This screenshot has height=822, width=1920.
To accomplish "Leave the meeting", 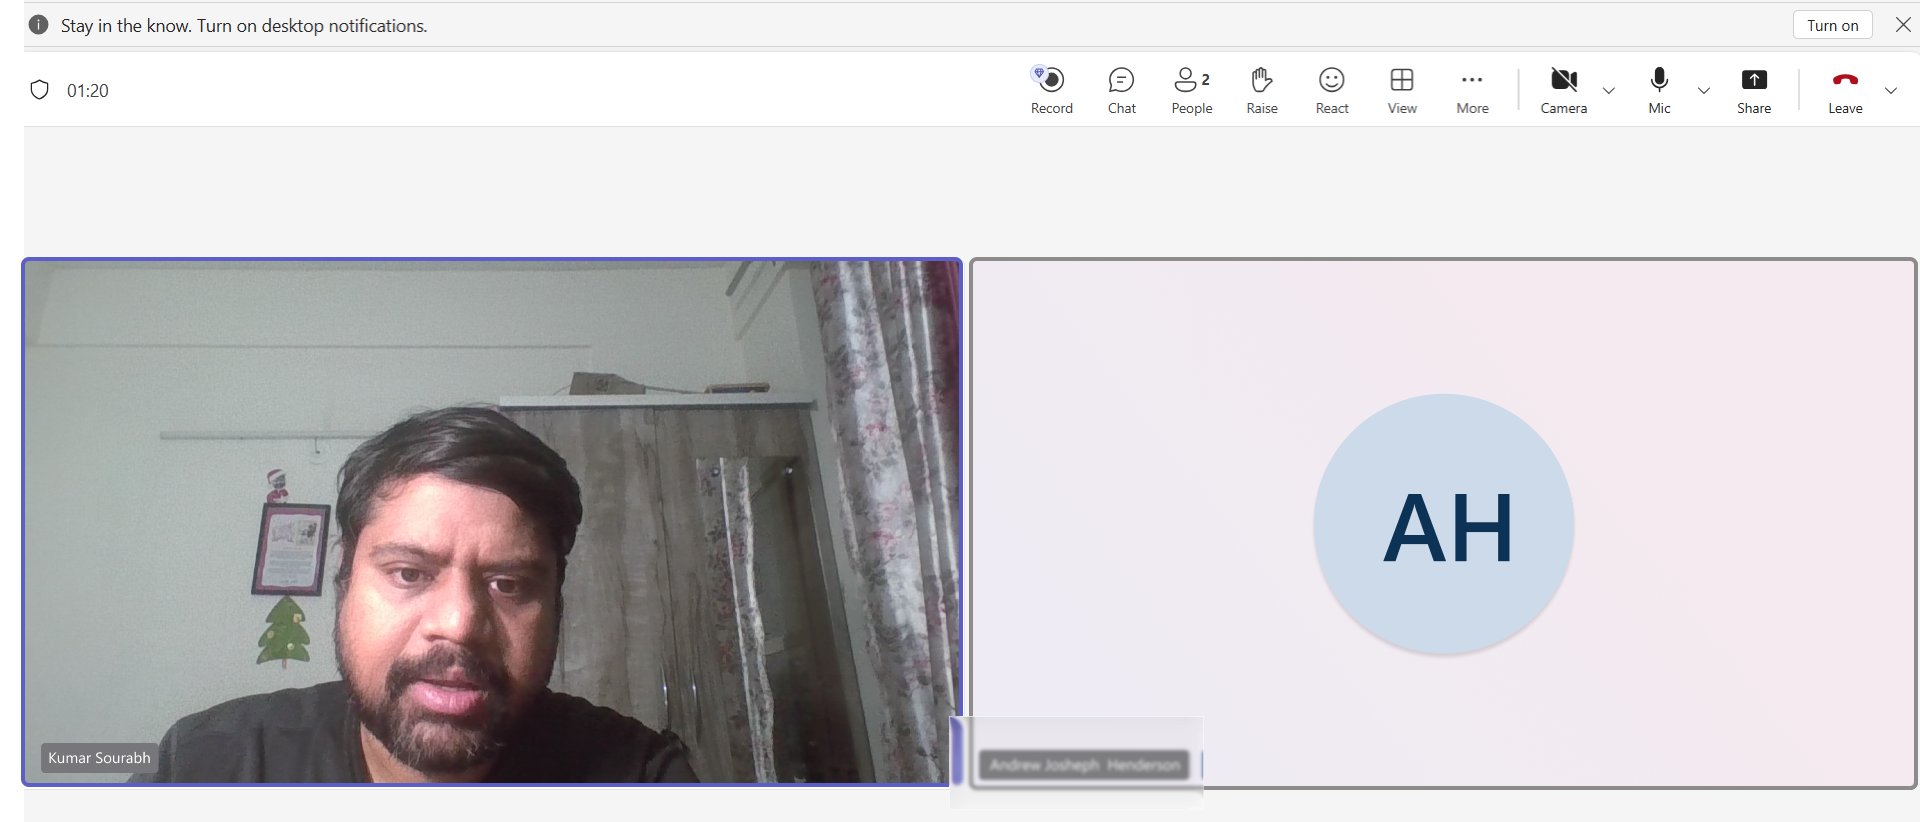I will (1845, 90).
